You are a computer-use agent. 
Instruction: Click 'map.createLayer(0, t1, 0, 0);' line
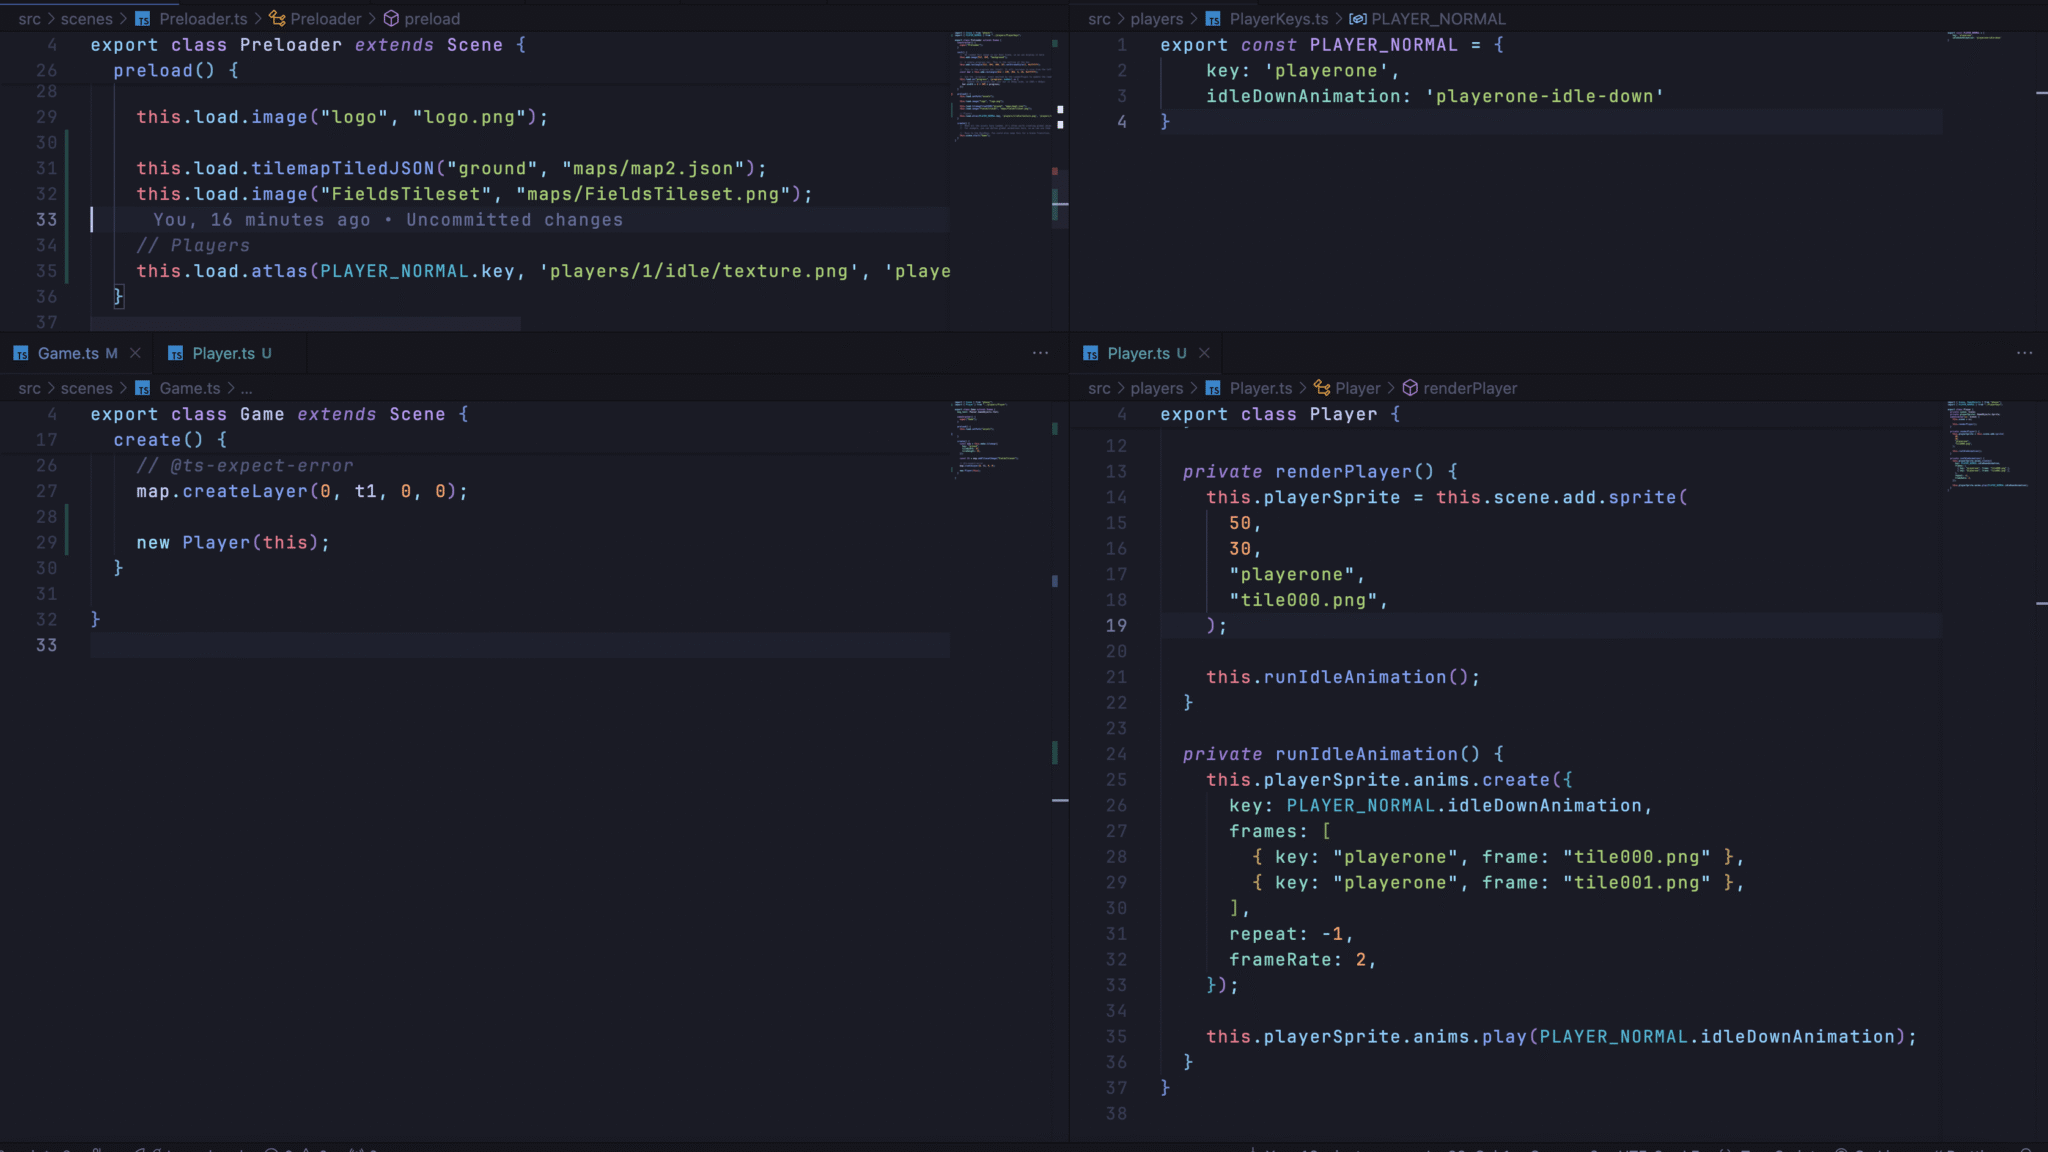coord(302,491)
